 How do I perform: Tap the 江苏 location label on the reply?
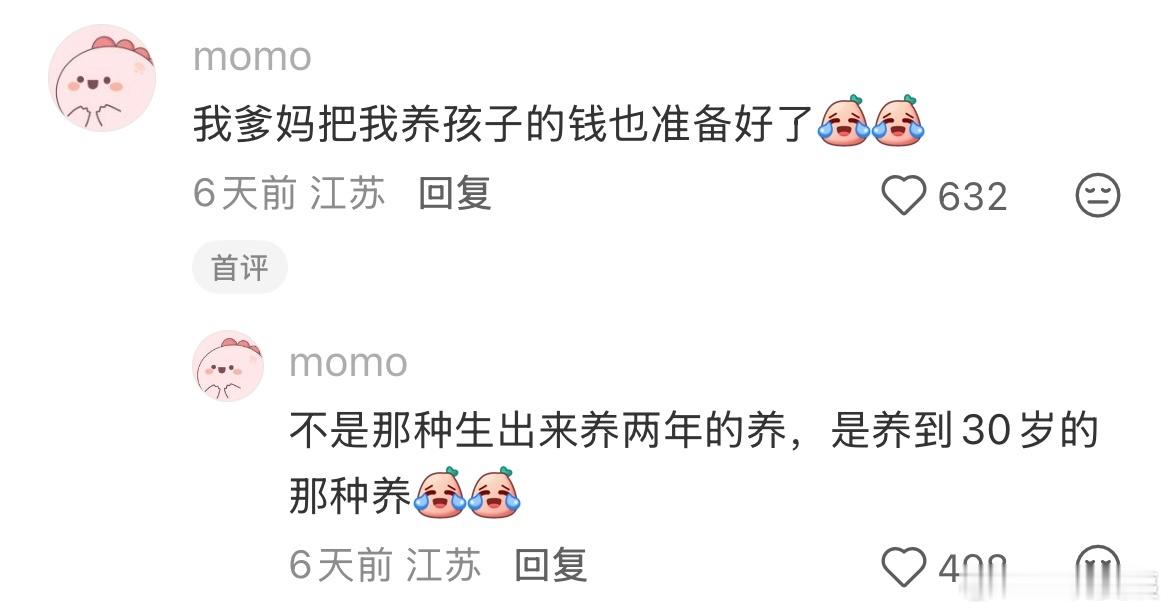coord(444,565)
